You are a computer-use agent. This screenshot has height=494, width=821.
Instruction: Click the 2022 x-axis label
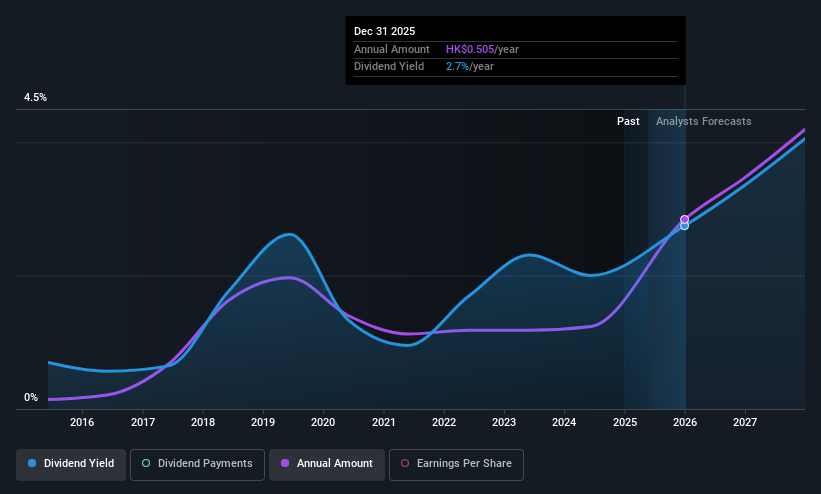click(444, 422)
